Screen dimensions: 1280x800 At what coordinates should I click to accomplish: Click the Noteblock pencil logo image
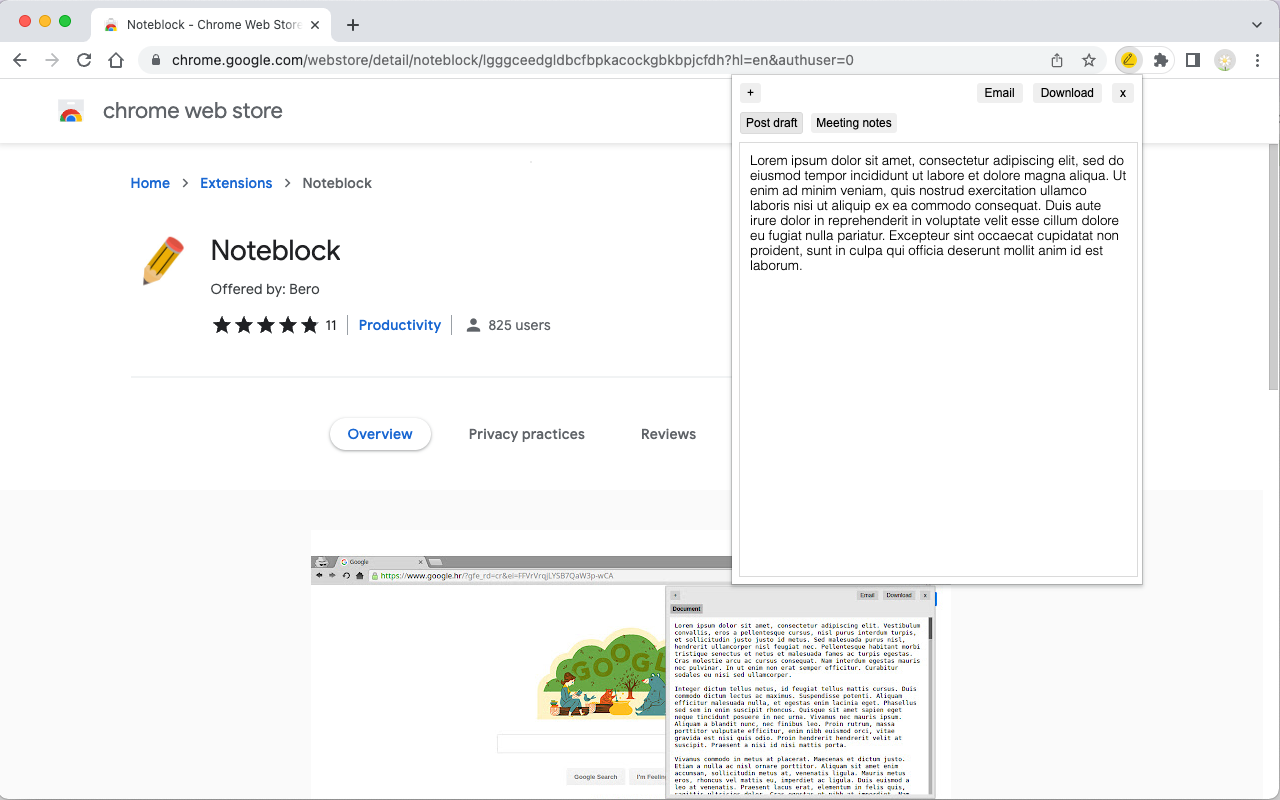point(164,260)
